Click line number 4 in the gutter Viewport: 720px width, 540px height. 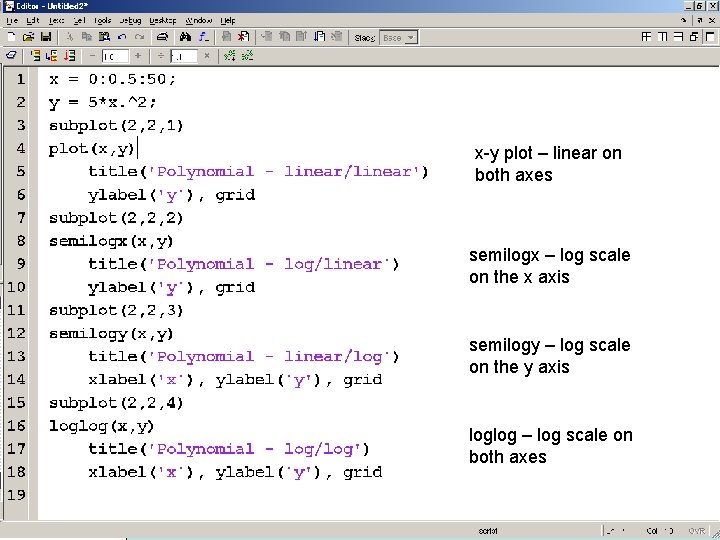tap(21, 148)
